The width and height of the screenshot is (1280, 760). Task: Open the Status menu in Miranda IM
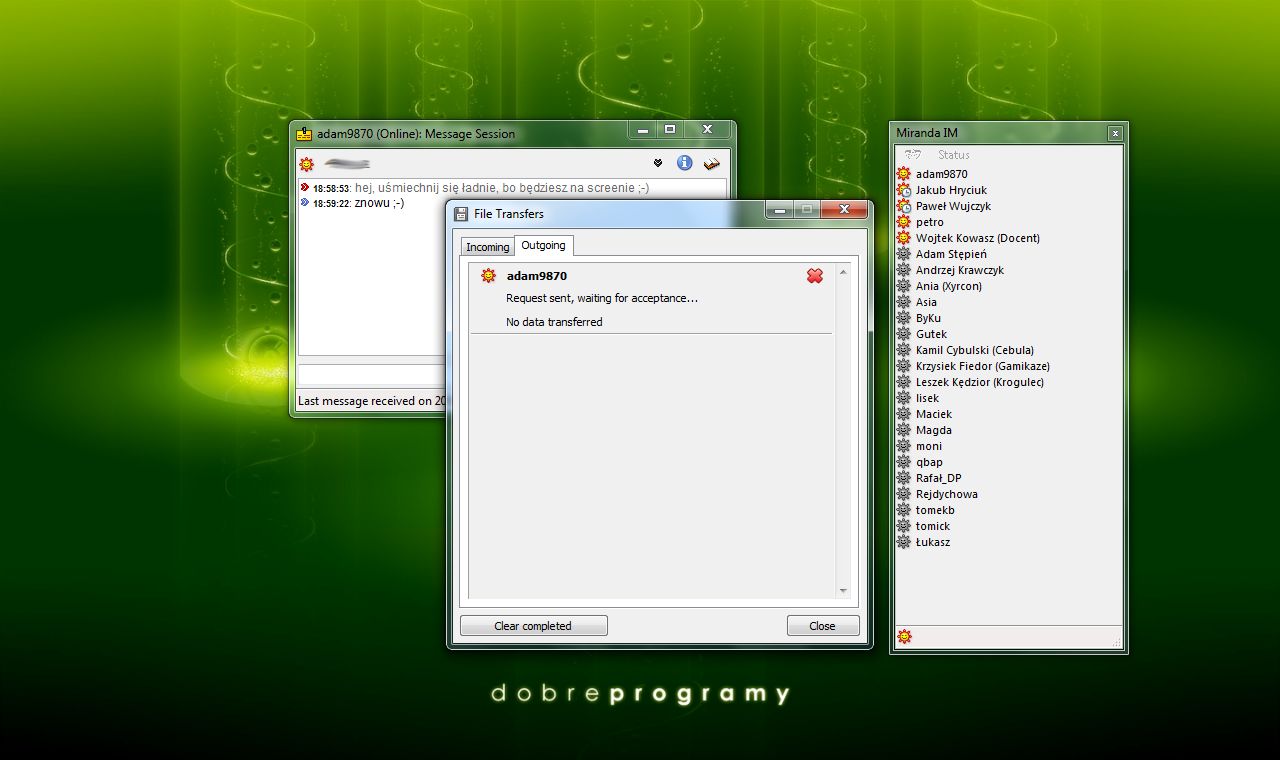[954, 155]
